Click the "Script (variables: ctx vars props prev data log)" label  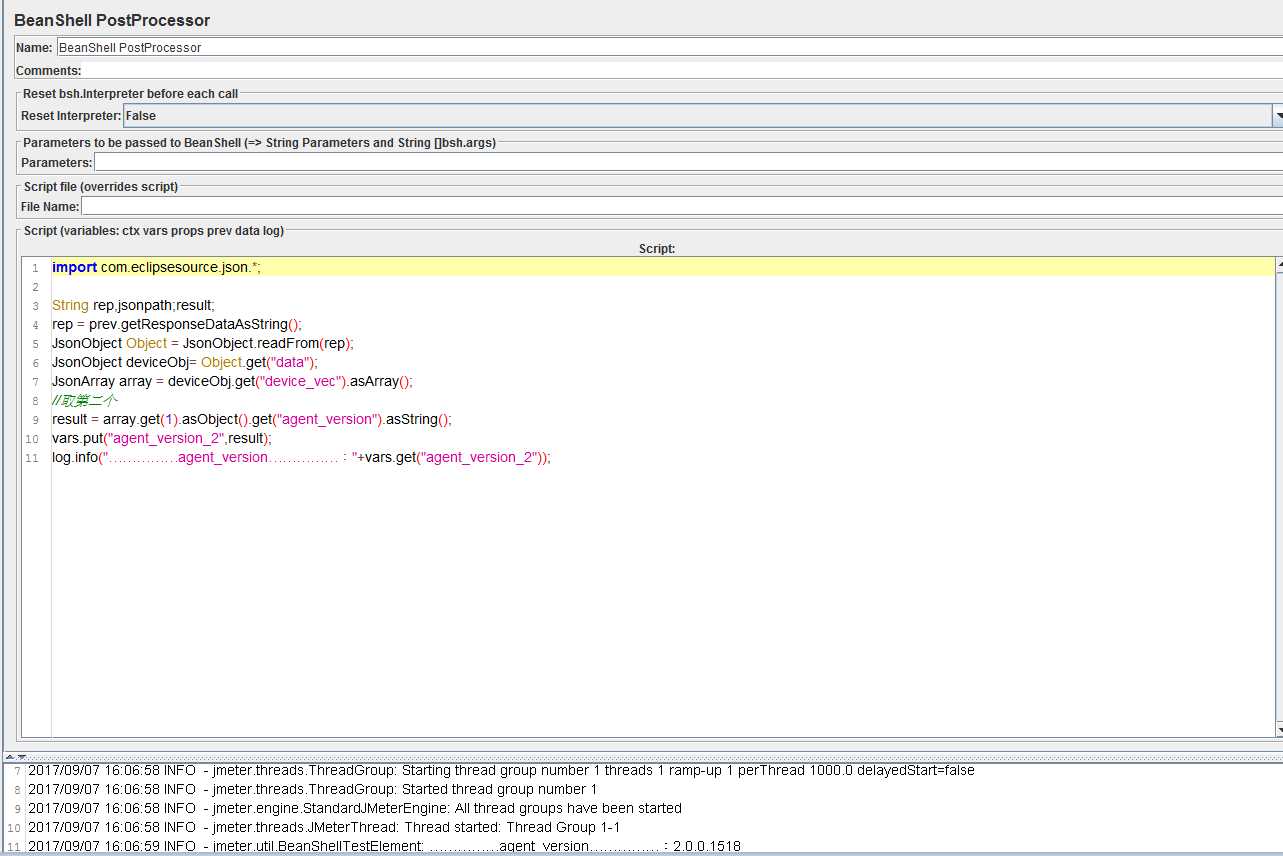[x=154, y=231]
